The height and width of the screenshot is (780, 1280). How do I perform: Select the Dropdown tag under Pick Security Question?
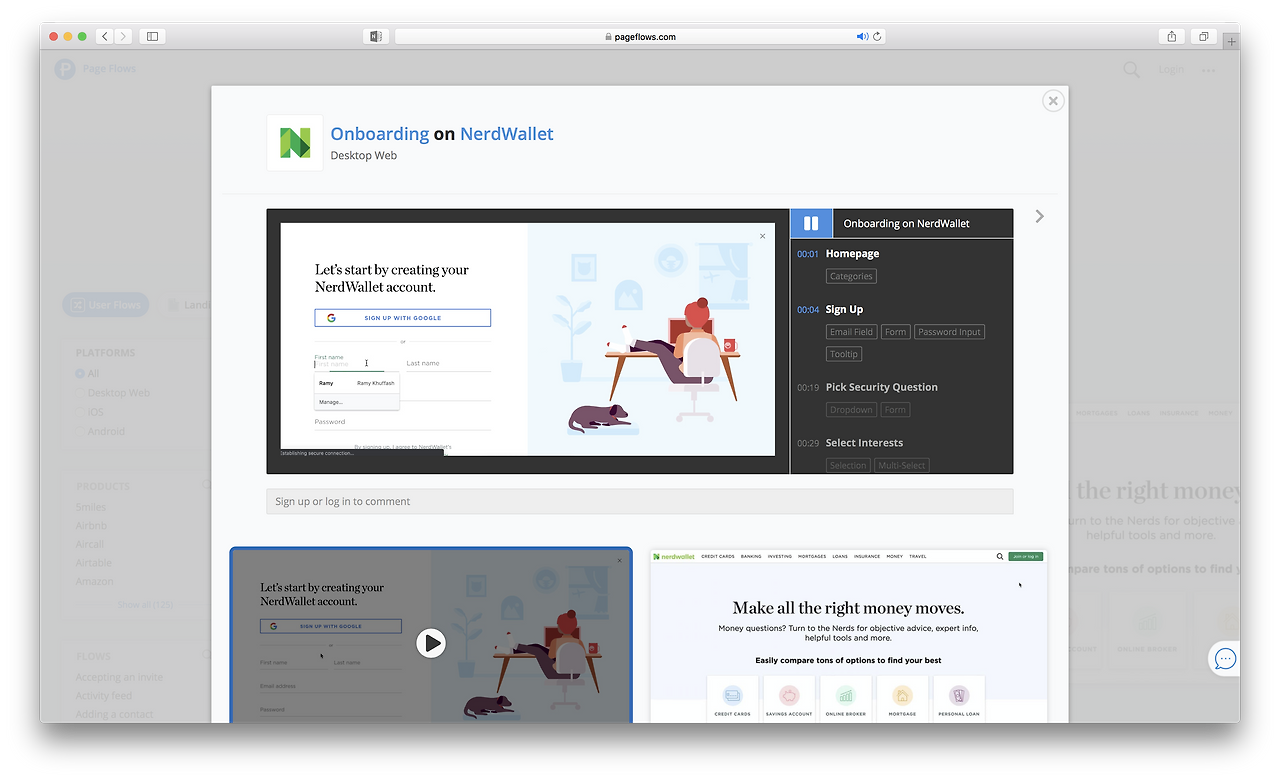[851, 410]
